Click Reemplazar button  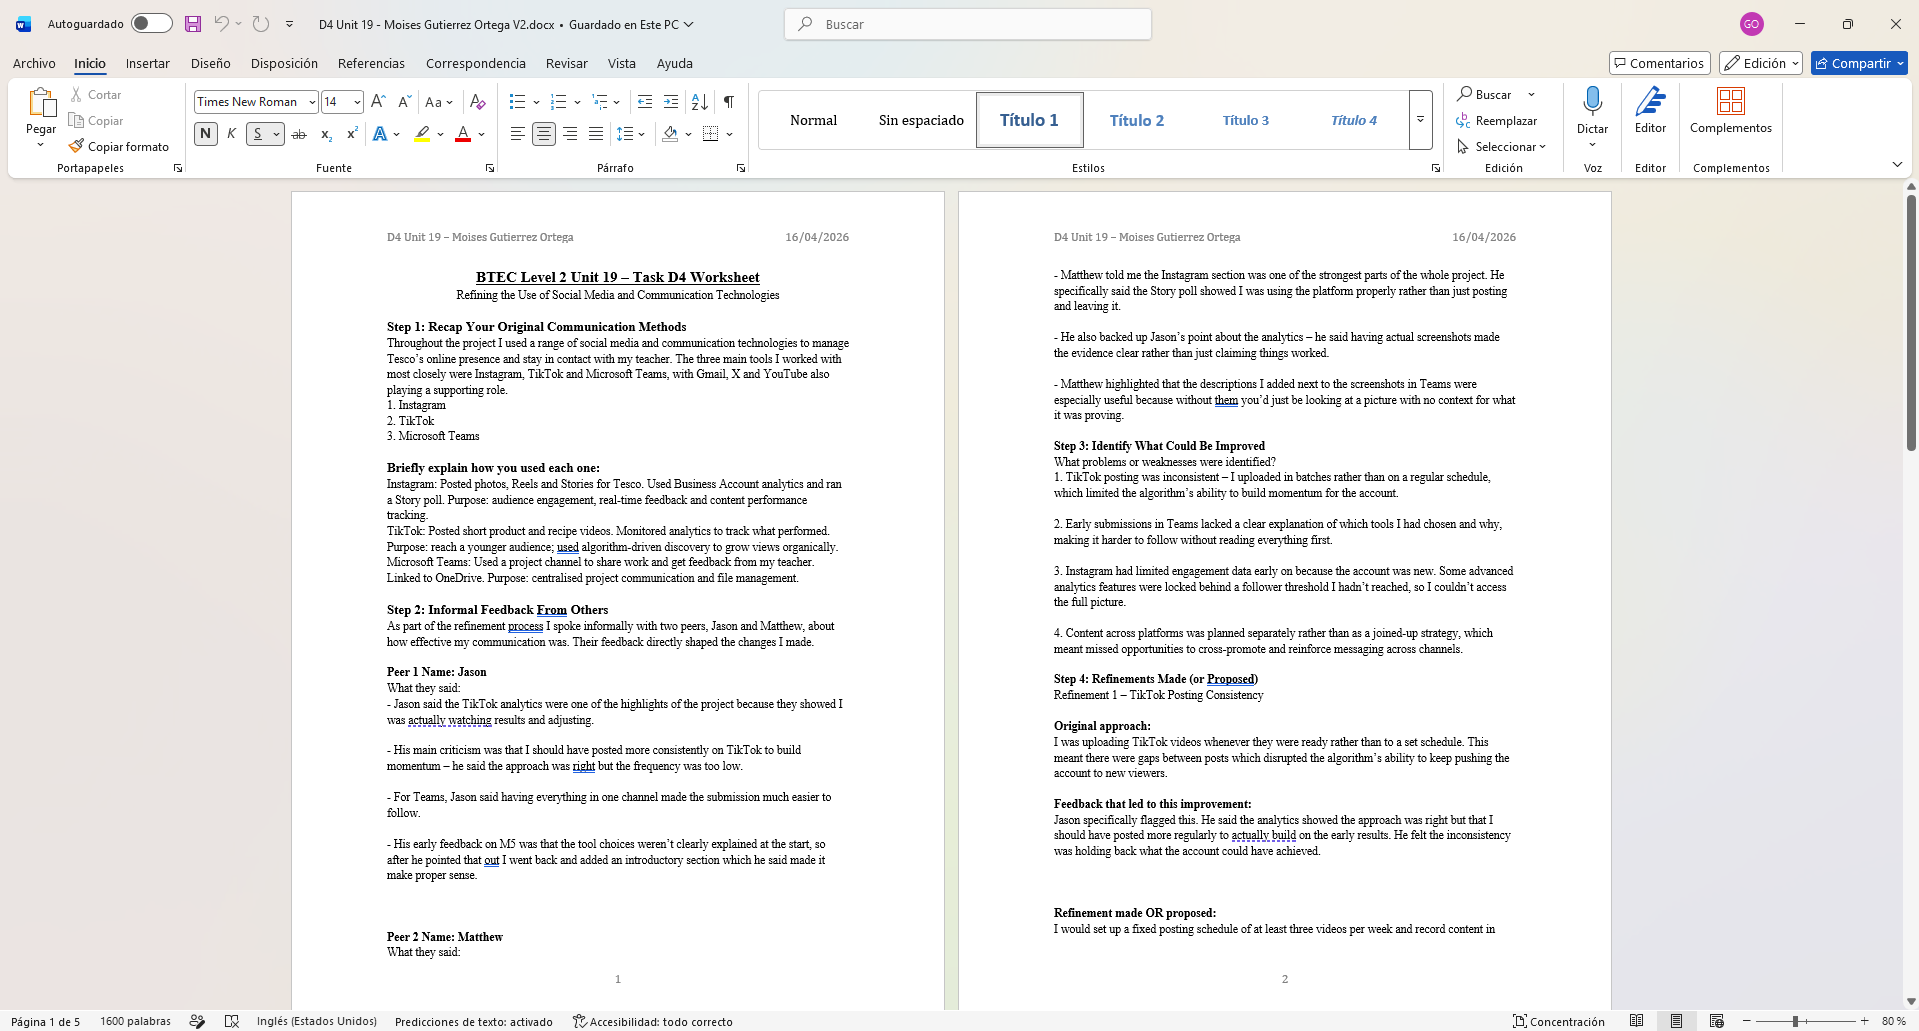point(1497,120)
